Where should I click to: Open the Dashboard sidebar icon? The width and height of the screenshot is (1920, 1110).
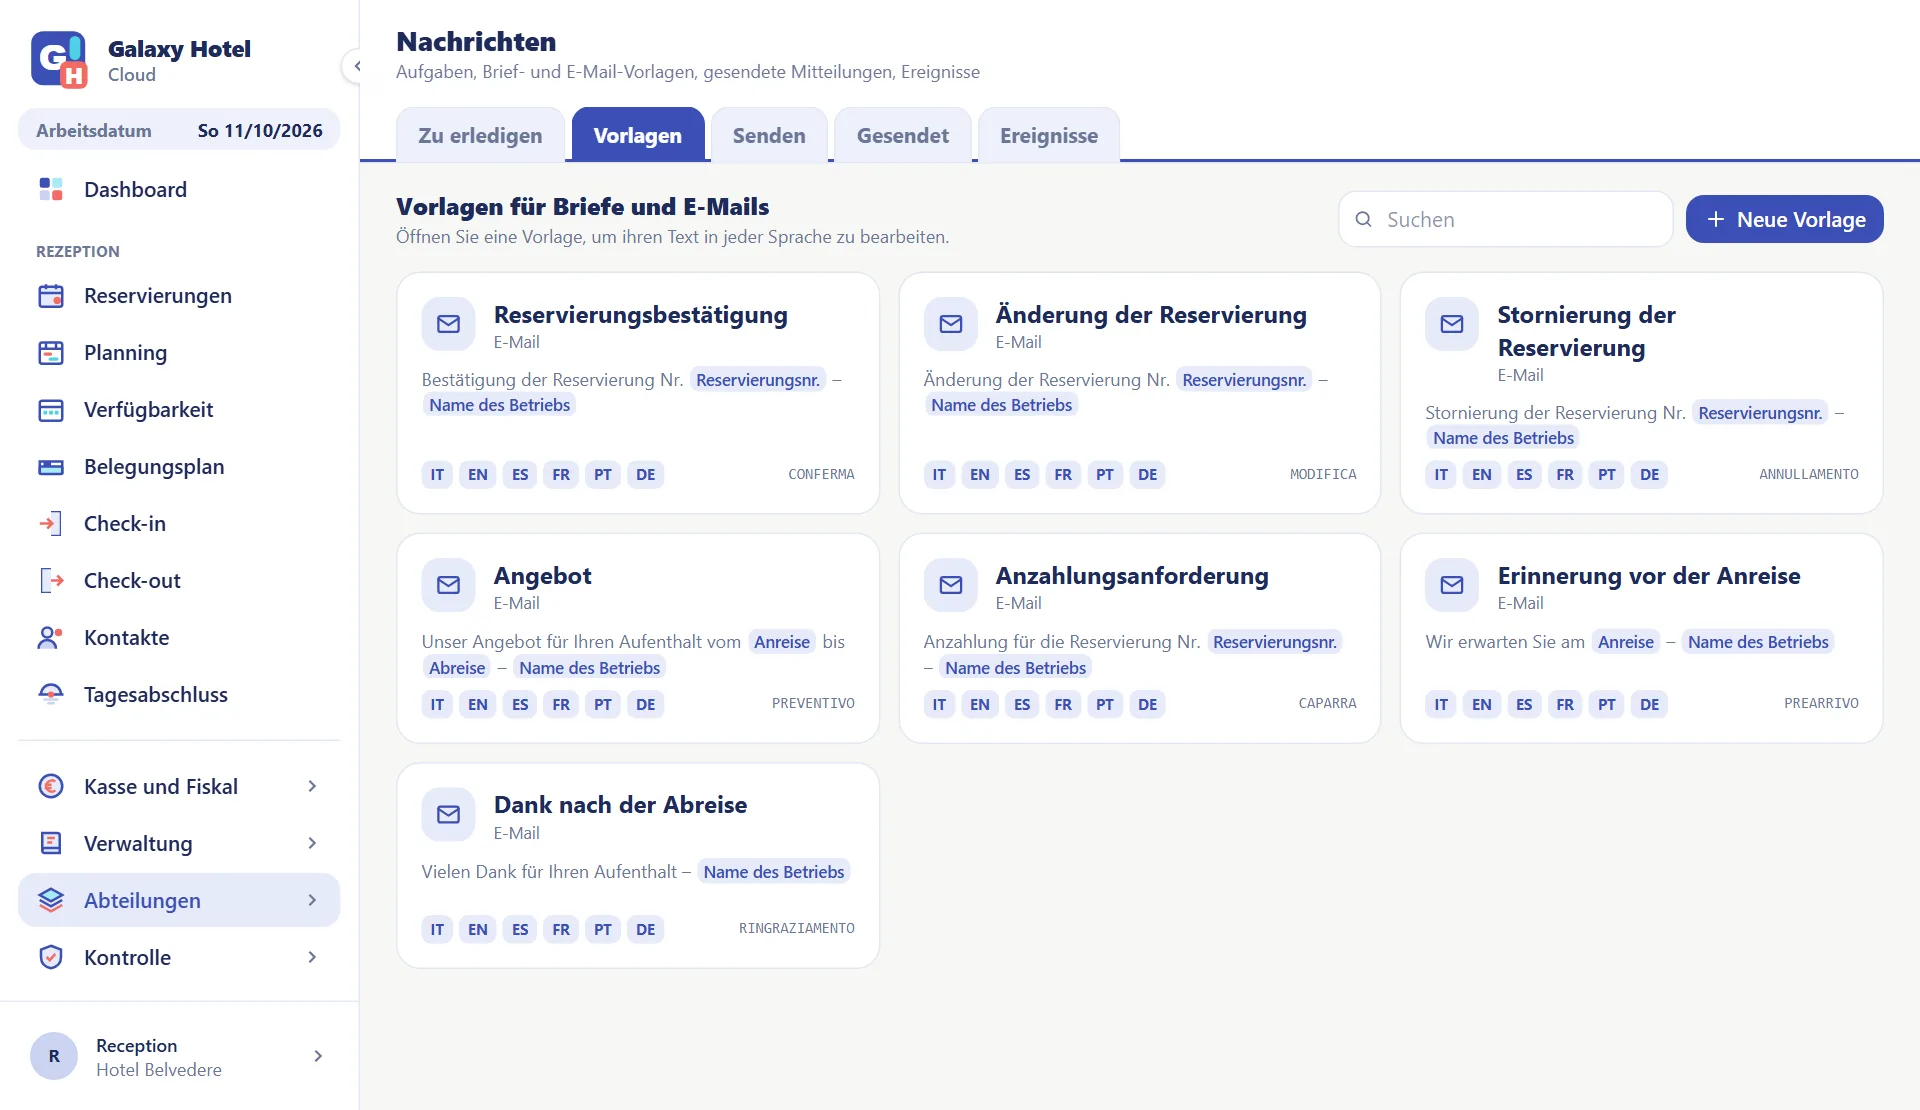click(x=51, y=189)
